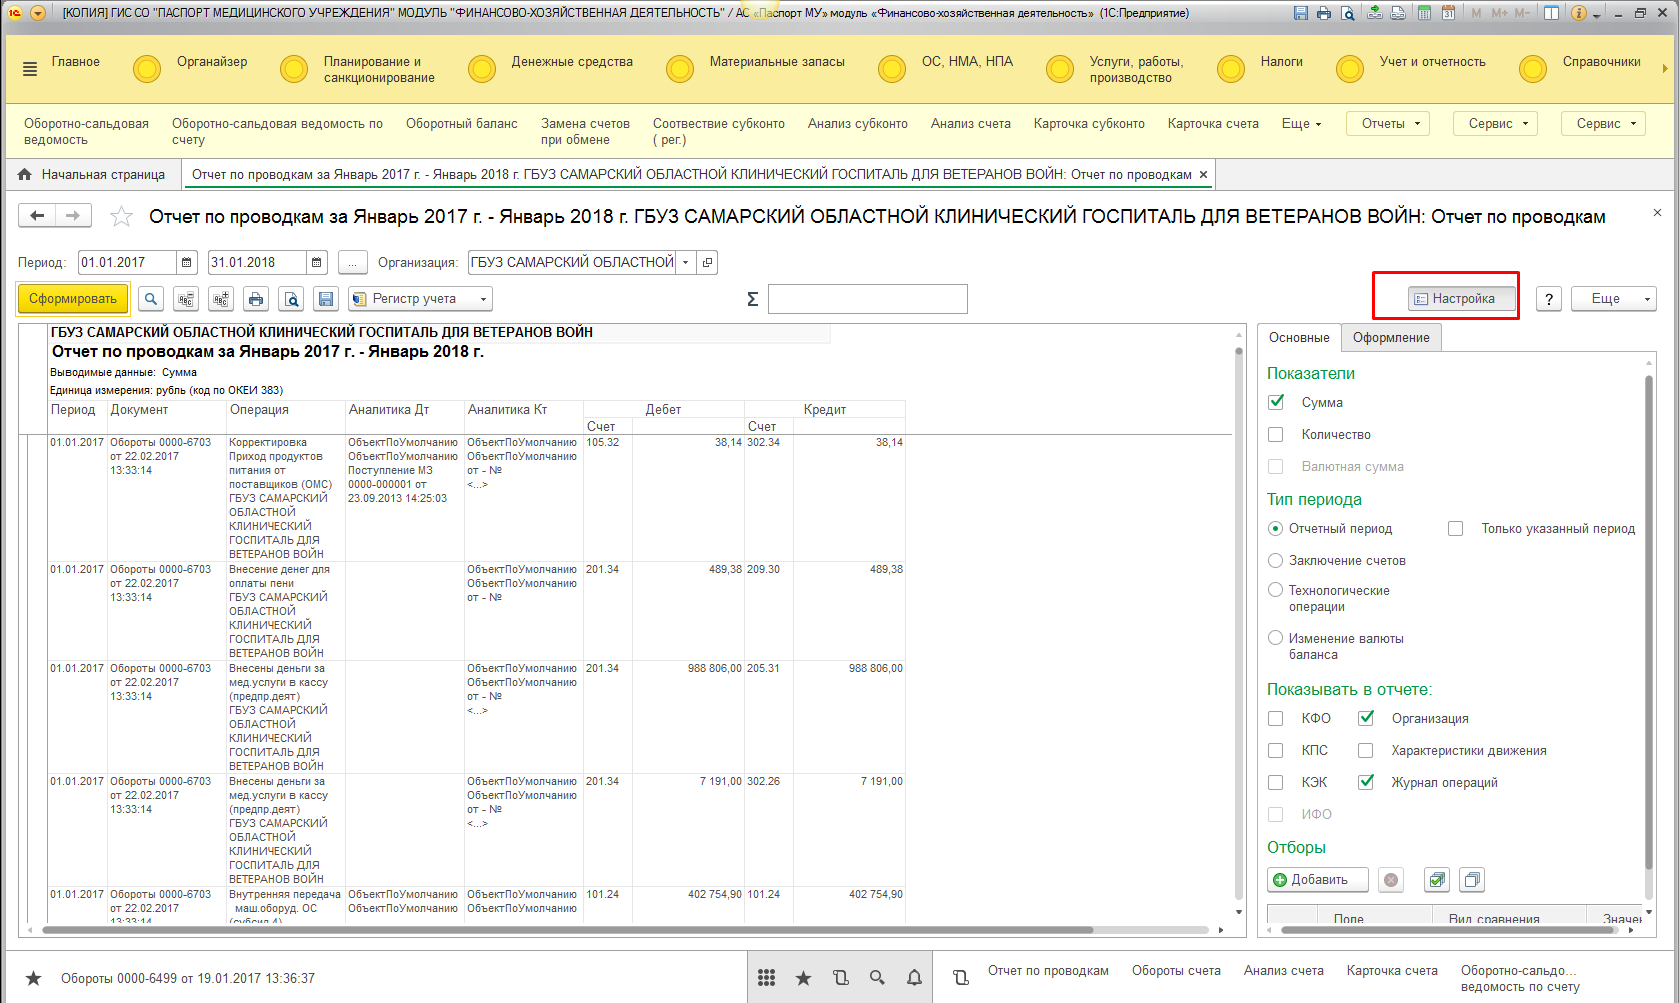The height and width of the screenshot is (1003, 1679).
Task: Open the Организация dropdown arrow
Action: click(686, 262)
